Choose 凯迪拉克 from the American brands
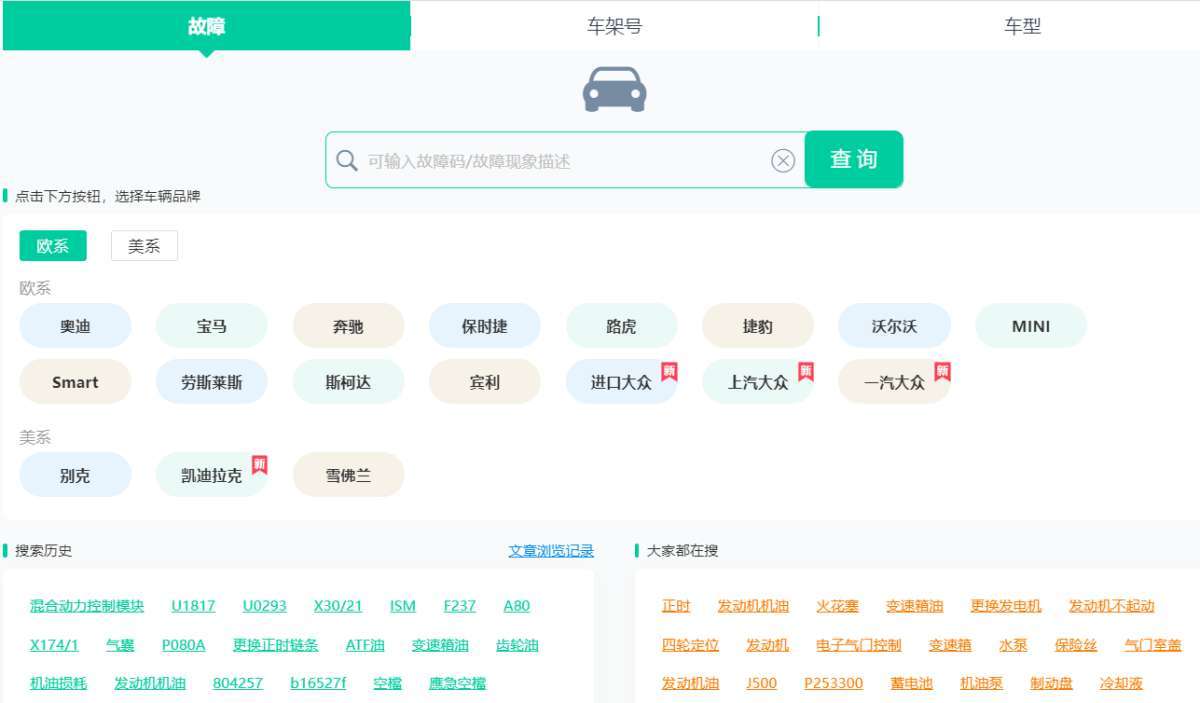Viewport: 1200px width, 703px height. (211, 474)
